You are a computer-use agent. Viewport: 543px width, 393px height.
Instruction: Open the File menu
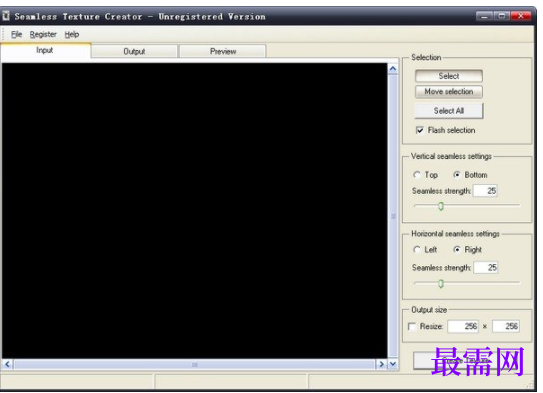(x=16, y=34)
